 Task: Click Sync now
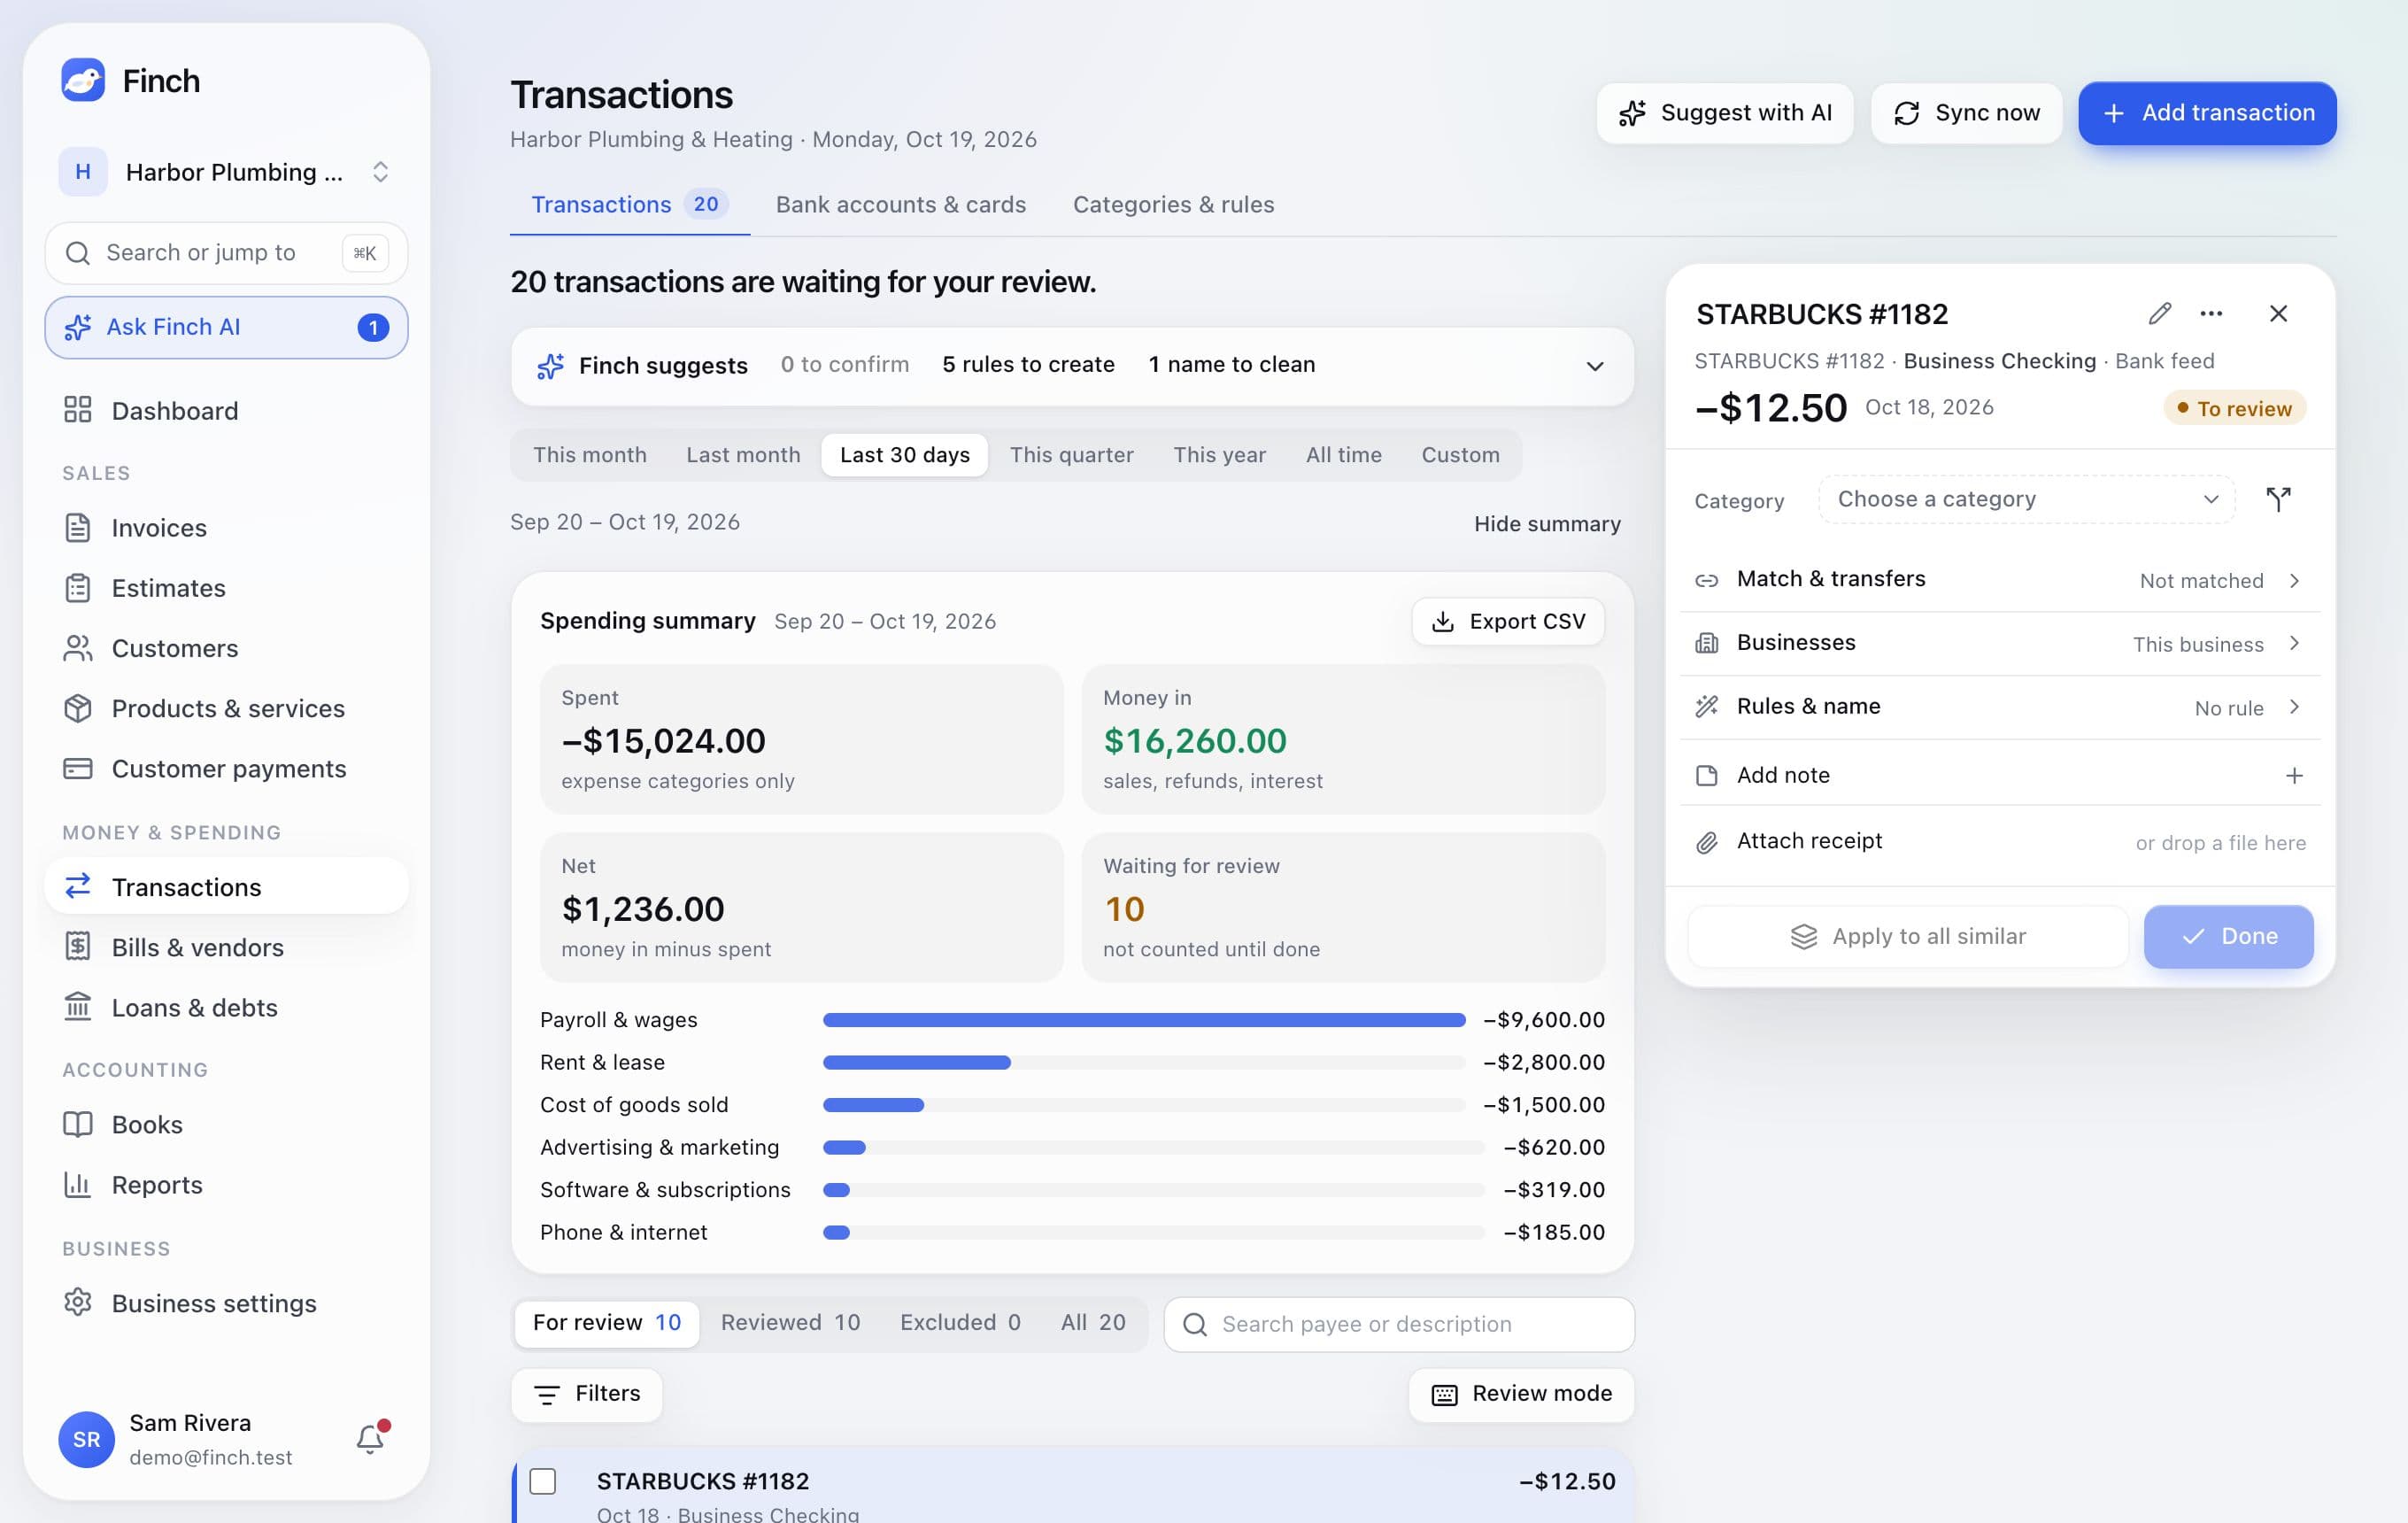coord(1966,113)
